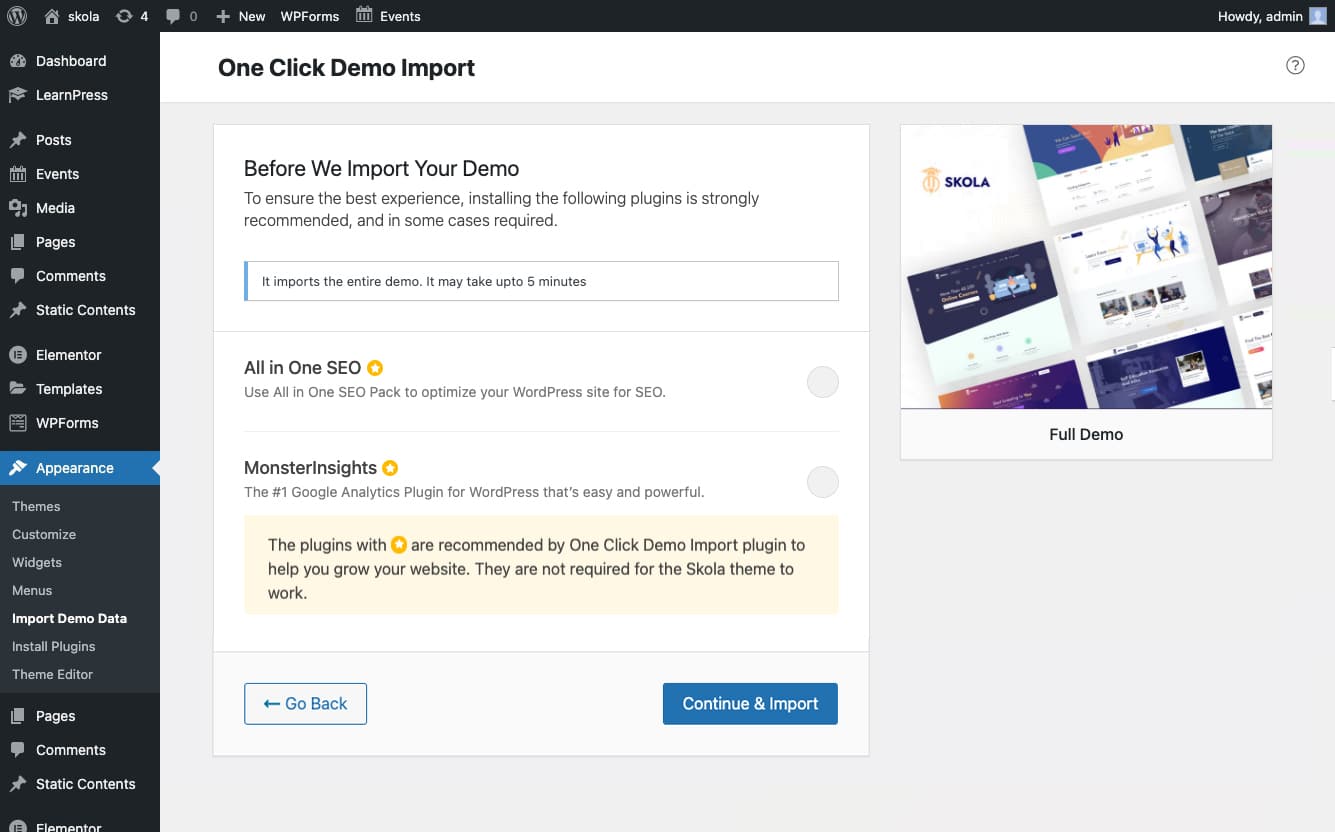
Task: Toggle the MonsterInsights plugin checkbox
Action: (822, 482)
